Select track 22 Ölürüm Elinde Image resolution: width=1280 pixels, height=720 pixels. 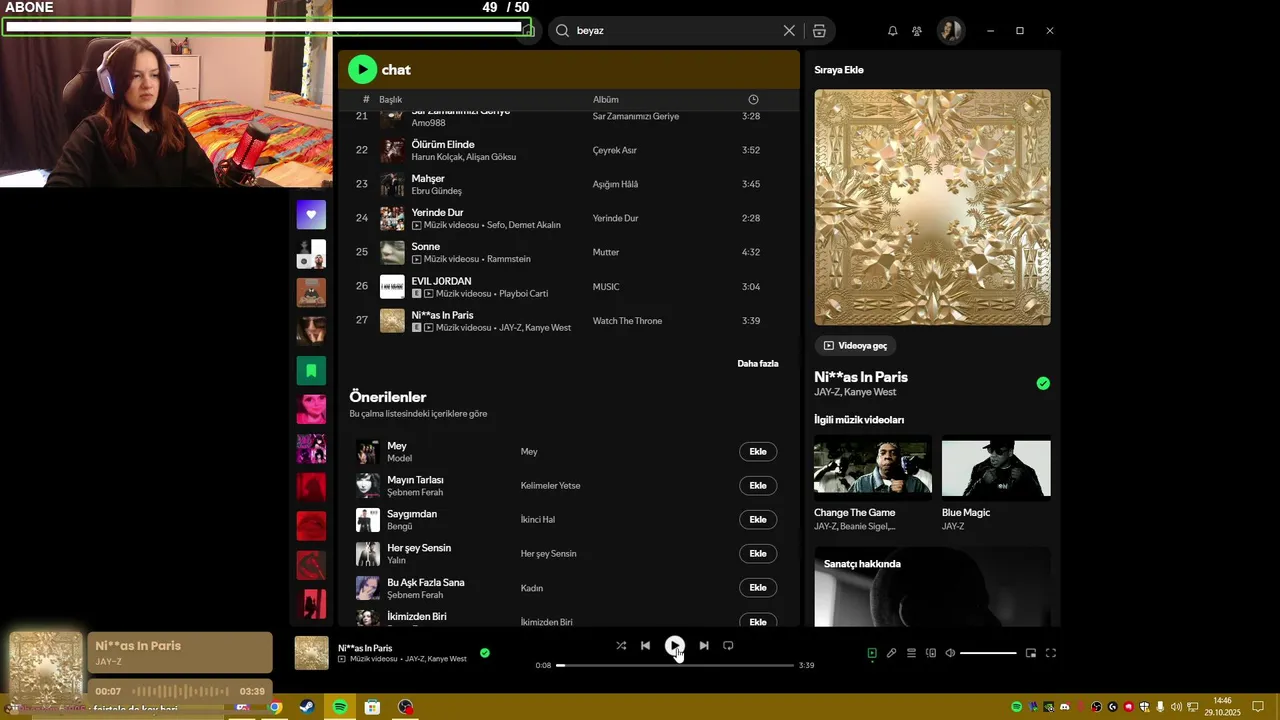[569, 150]
